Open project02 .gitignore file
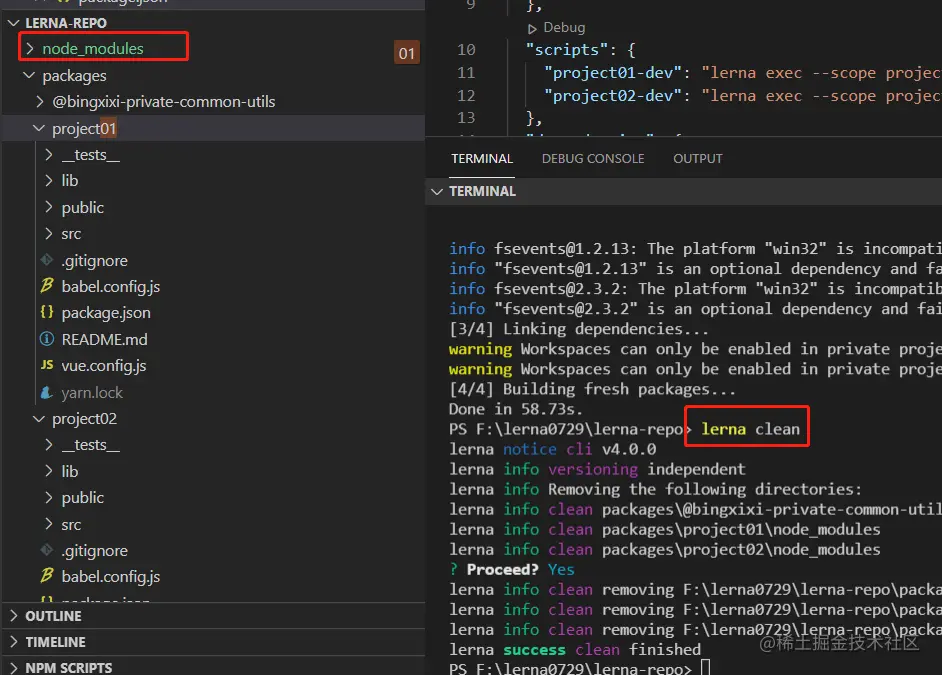The height and width of the screenshot is (675, 942). (94, 550)
